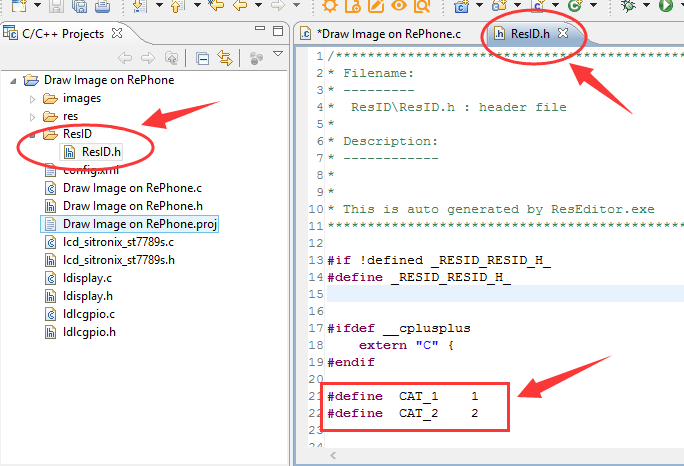Expand the images folder
Image resolution: width=684 pixels, height=466 pixels.
[x=32, y=99]
